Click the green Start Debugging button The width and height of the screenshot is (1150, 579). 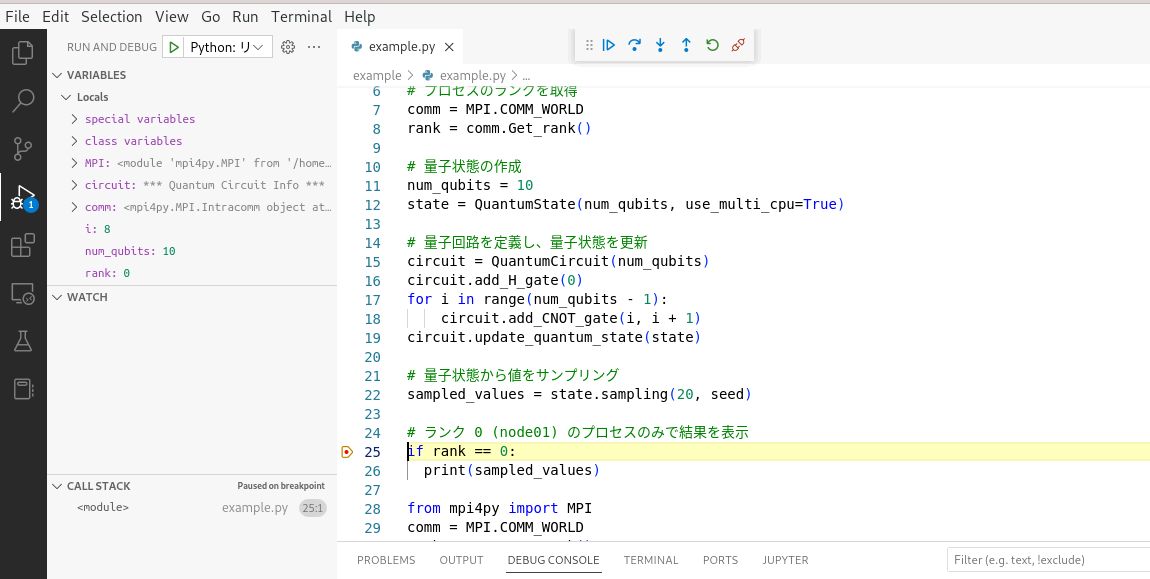[174, 47]
